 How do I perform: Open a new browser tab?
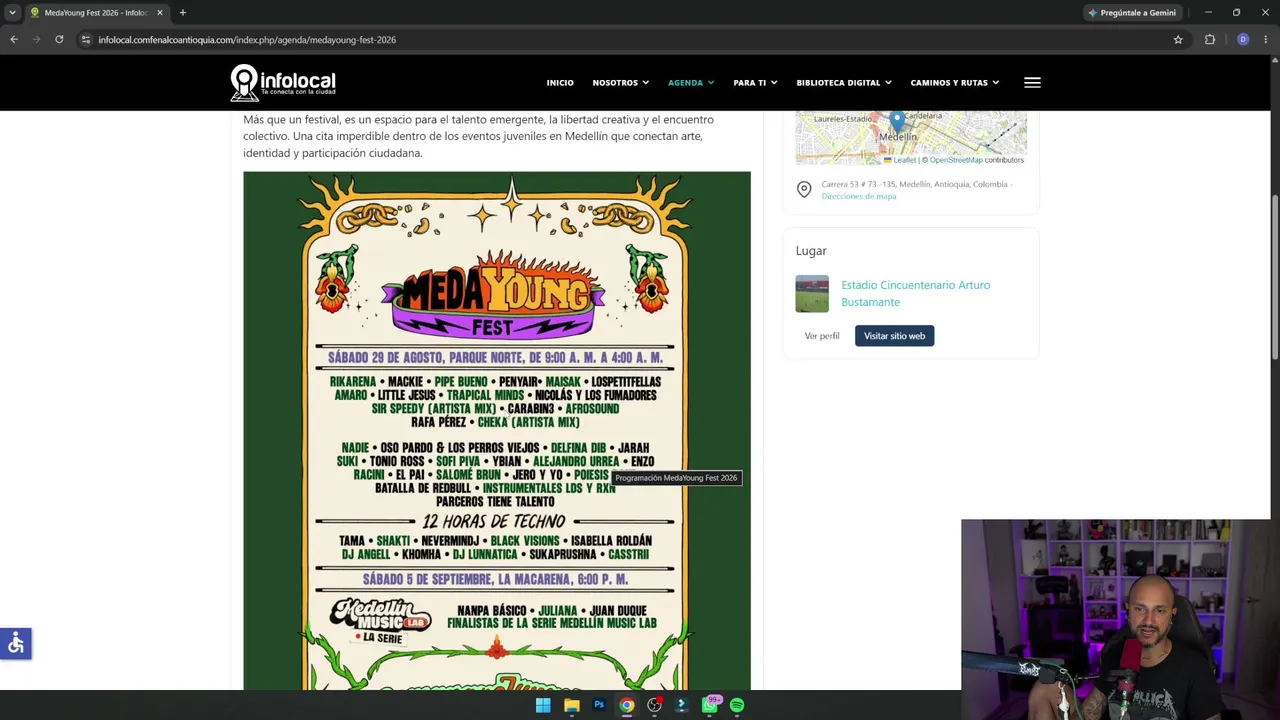click(182, 13)
